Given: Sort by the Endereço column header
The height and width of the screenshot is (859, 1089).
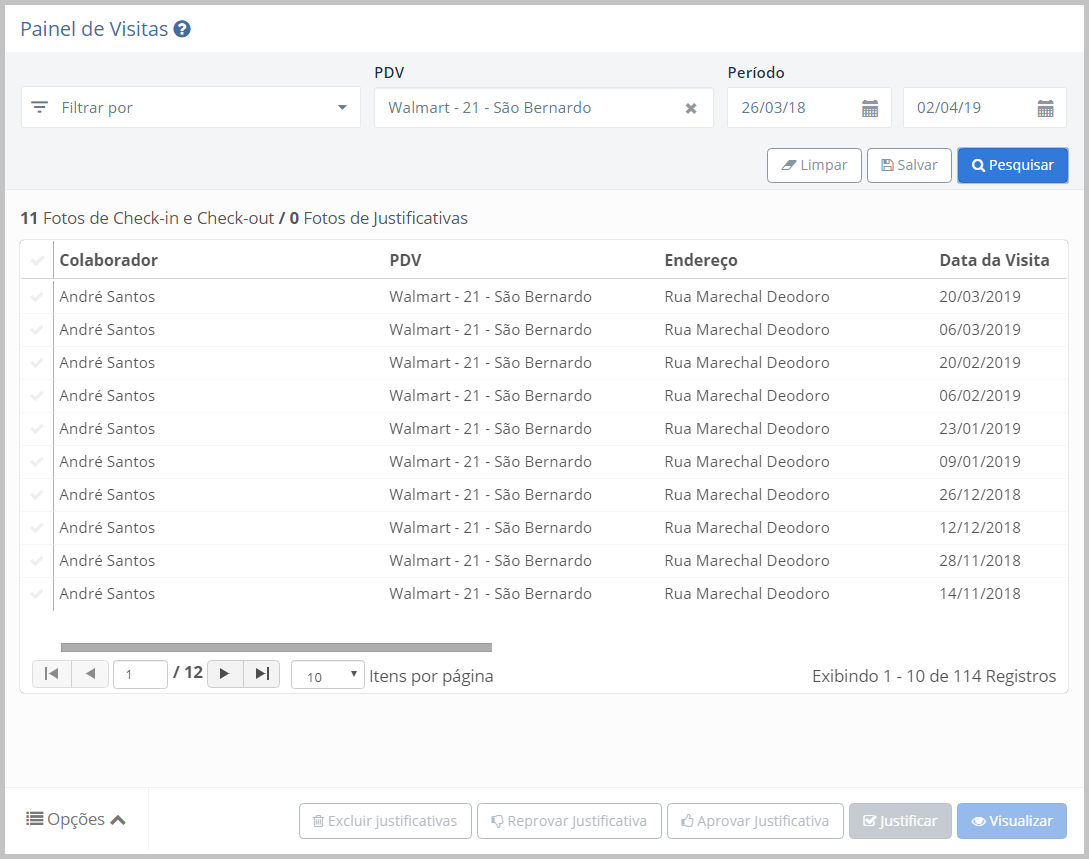Looking at the screenshot, I should pyautogui.click(x=701, y=260).
